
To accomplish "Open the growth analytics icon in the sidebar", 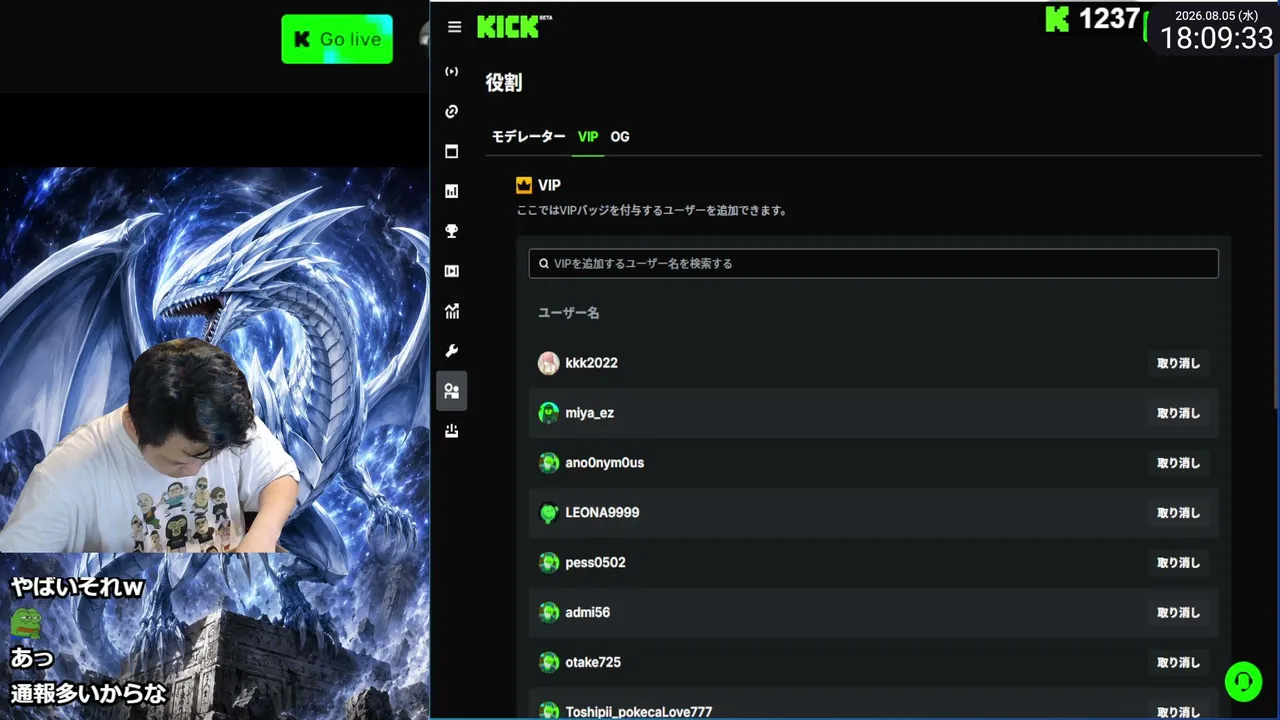I will tap(452, 311).
